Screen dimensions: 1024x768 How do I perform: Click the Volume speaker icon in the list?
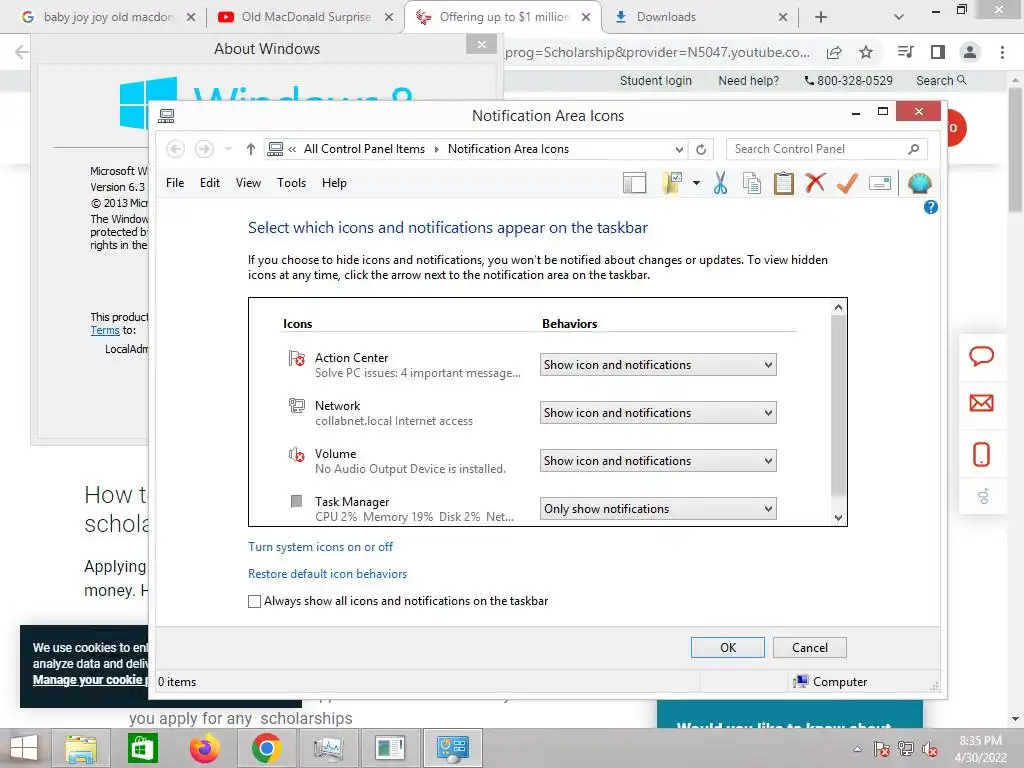296,454
